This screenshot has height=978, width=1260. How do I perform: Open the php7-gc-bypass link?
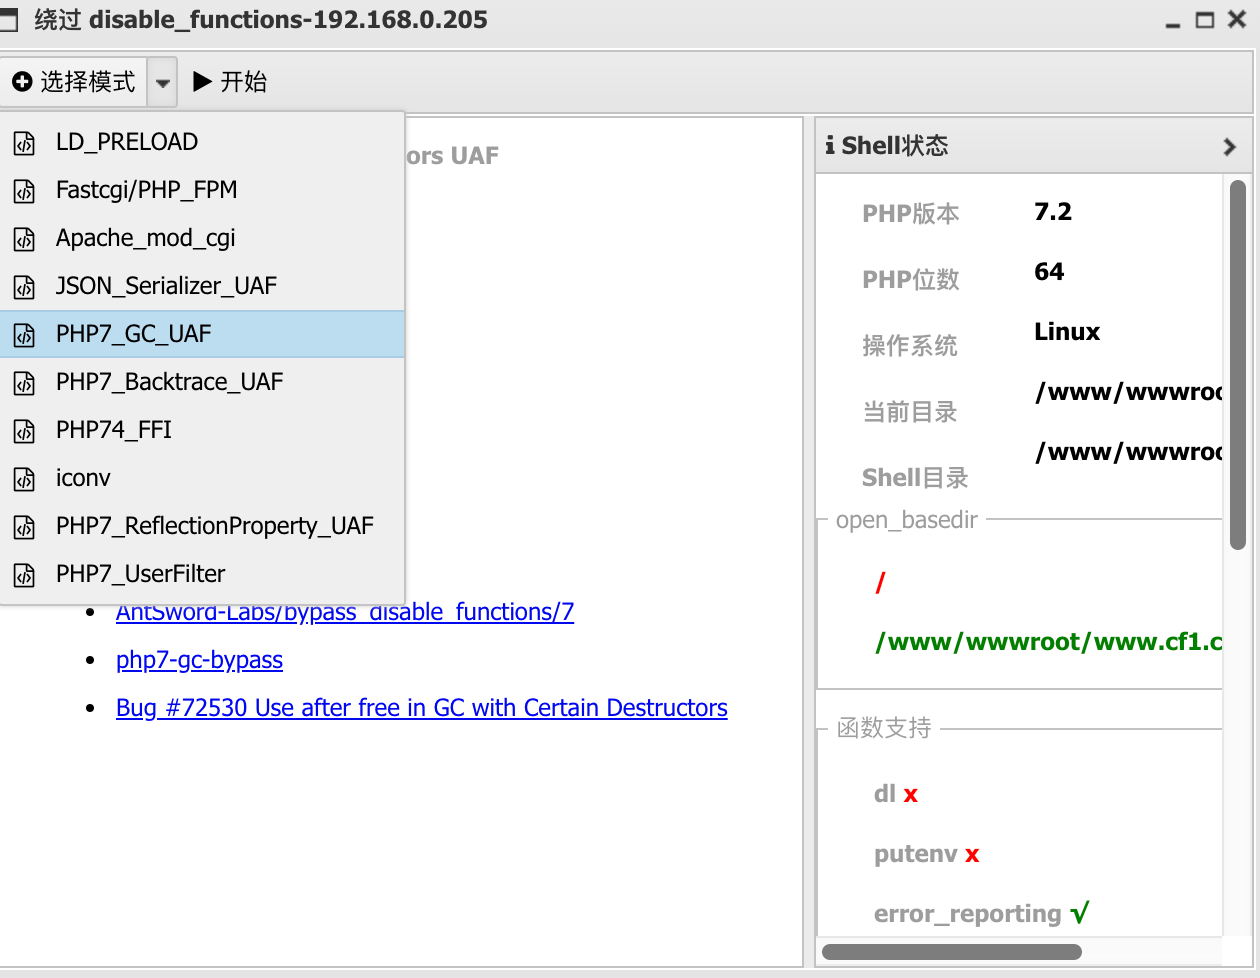[x=199, y=660]
